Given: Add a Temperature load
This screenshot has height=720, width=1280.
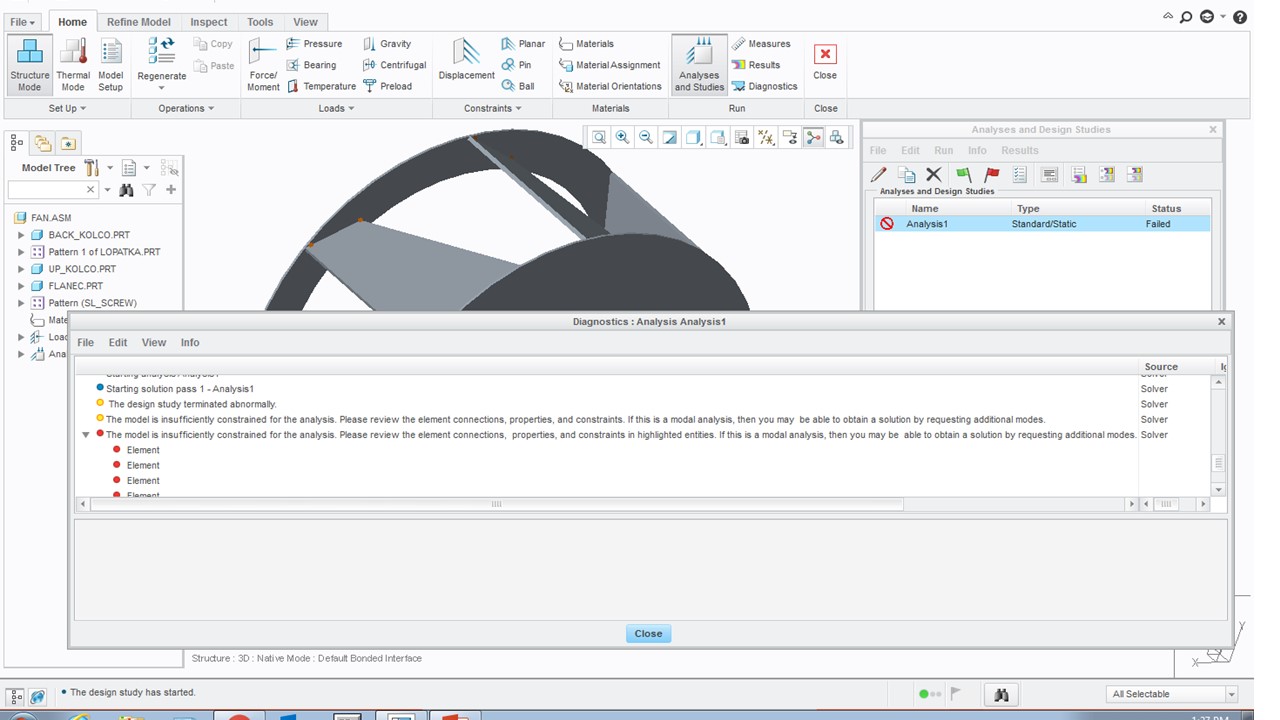Looking at the screenshot, I should tap(321, 86).
